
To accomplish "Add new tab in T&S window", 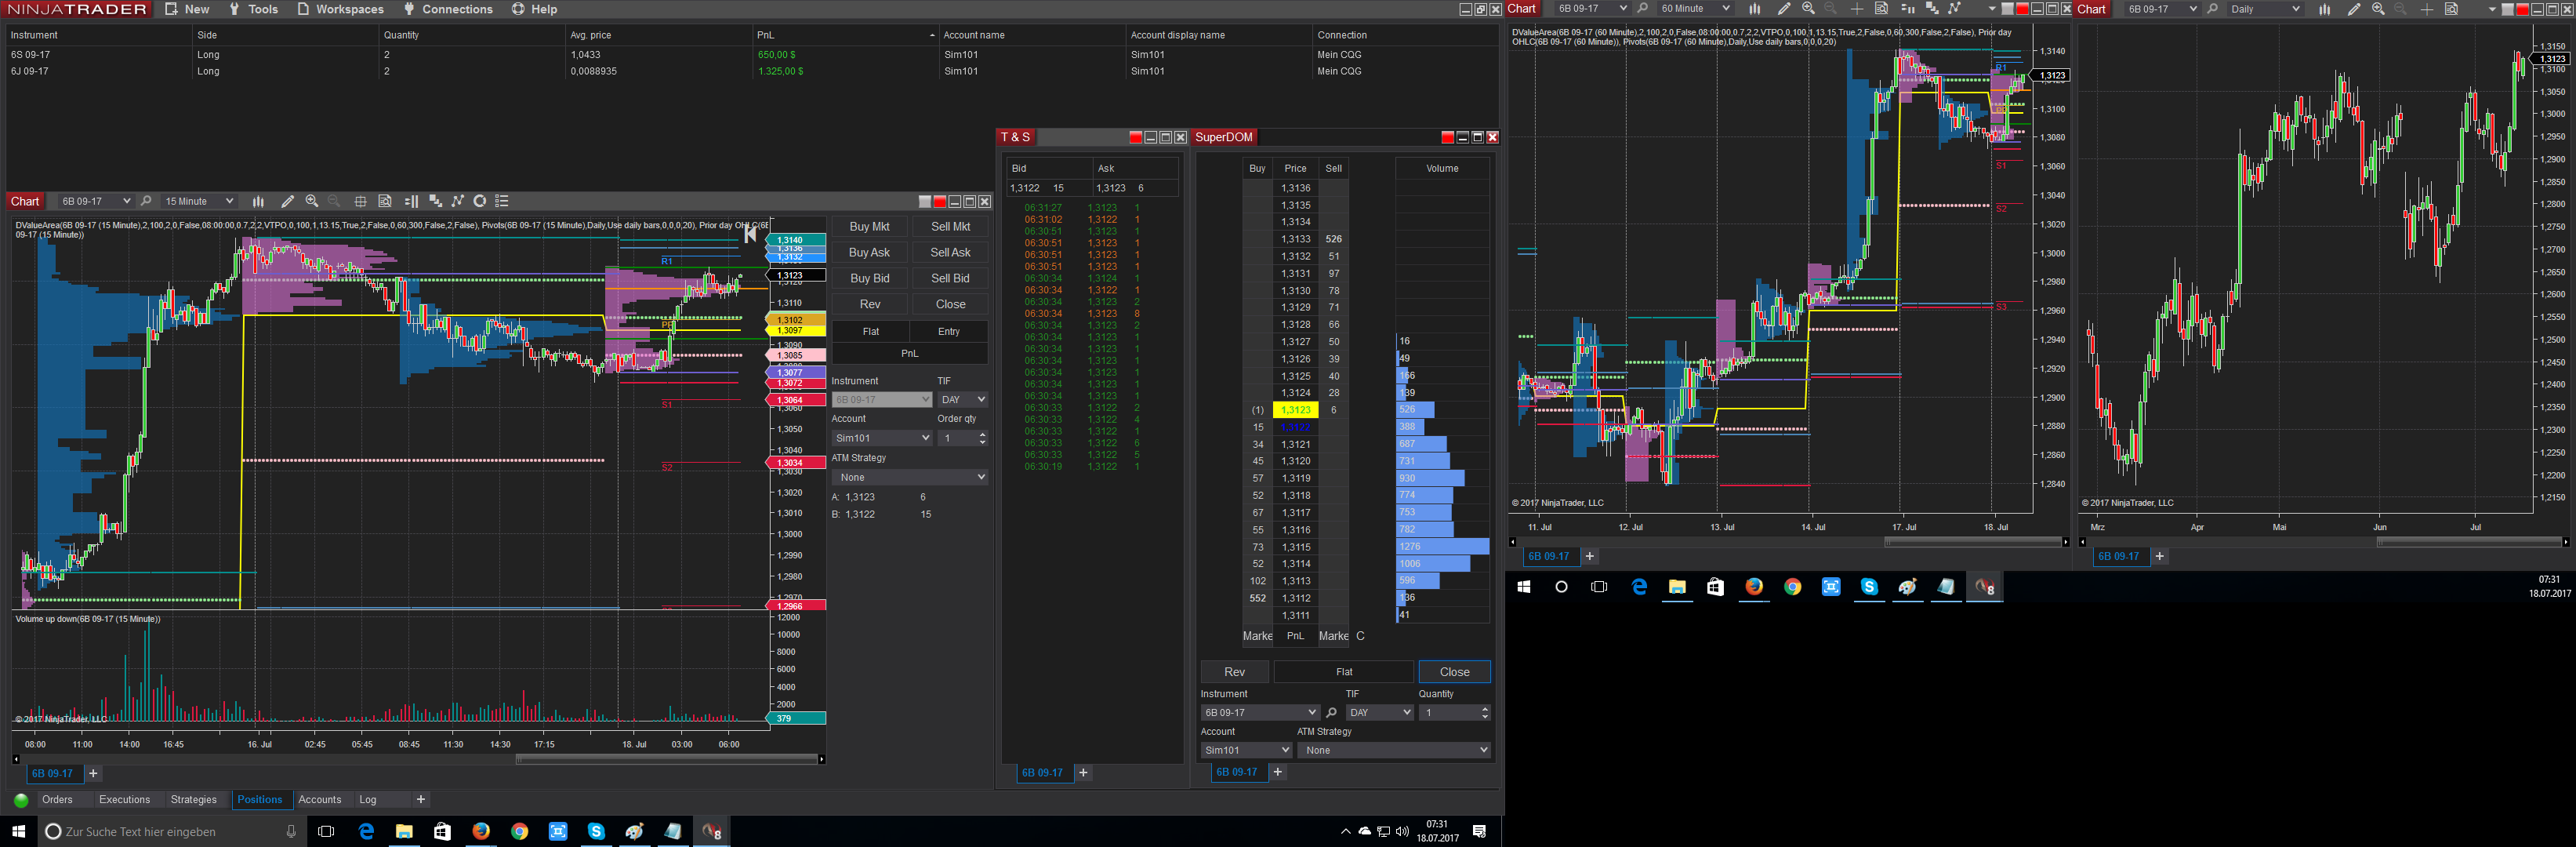I will [1083, 773].
